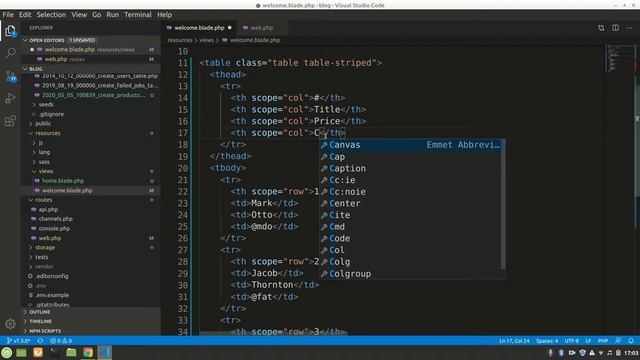
Task: Choose the Colgroup suggestion
Action: click(x=410, y=274)
